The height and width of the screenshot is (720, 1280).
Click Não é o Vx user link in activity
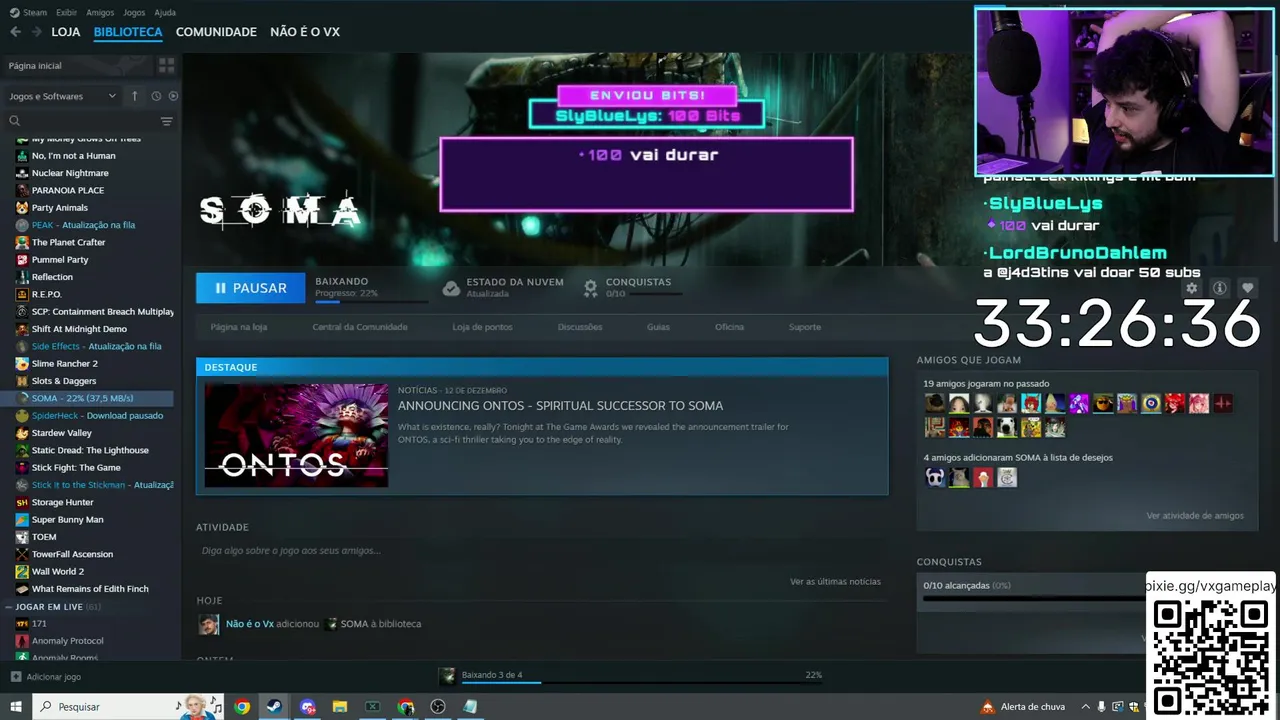250,624
